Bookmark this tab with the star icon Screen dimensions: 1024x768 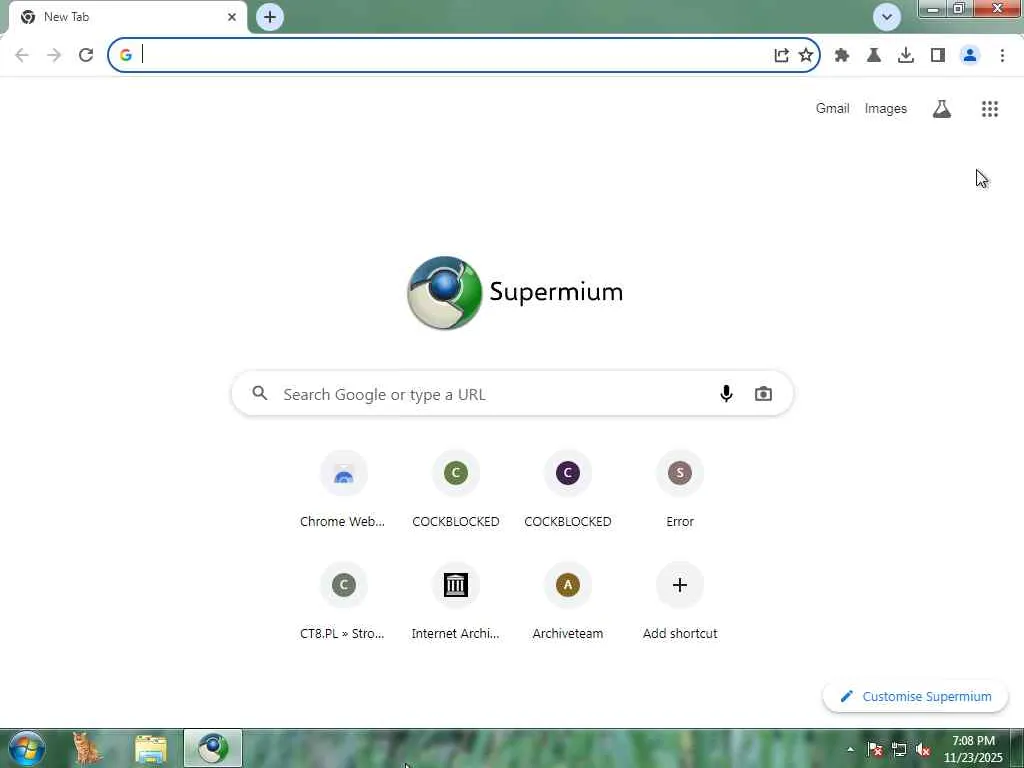point(806,55)
